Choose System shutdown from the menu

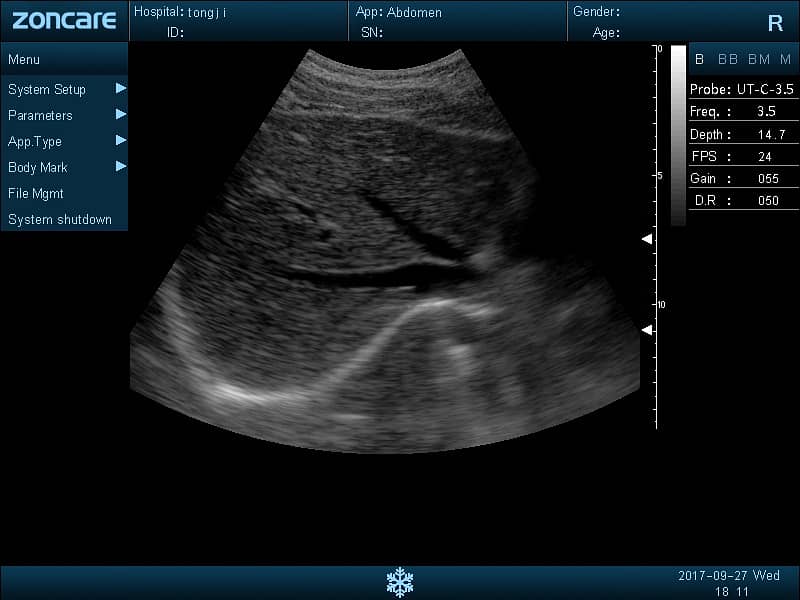60,219
